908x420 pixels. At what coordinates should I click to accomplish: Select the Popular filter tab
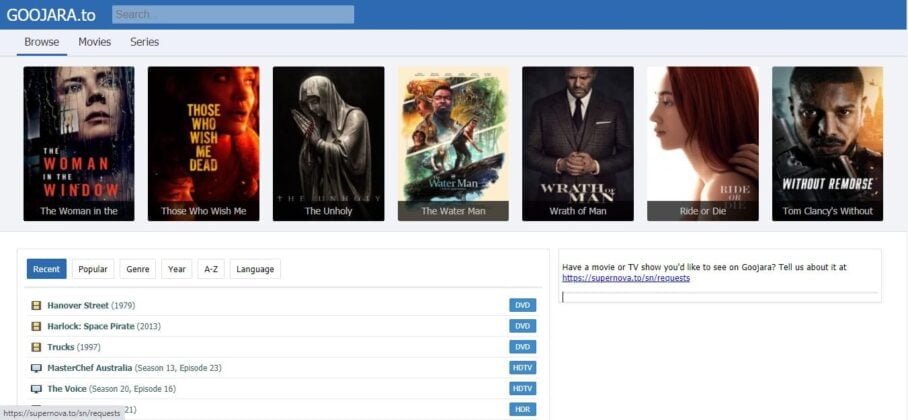[93, 269]
